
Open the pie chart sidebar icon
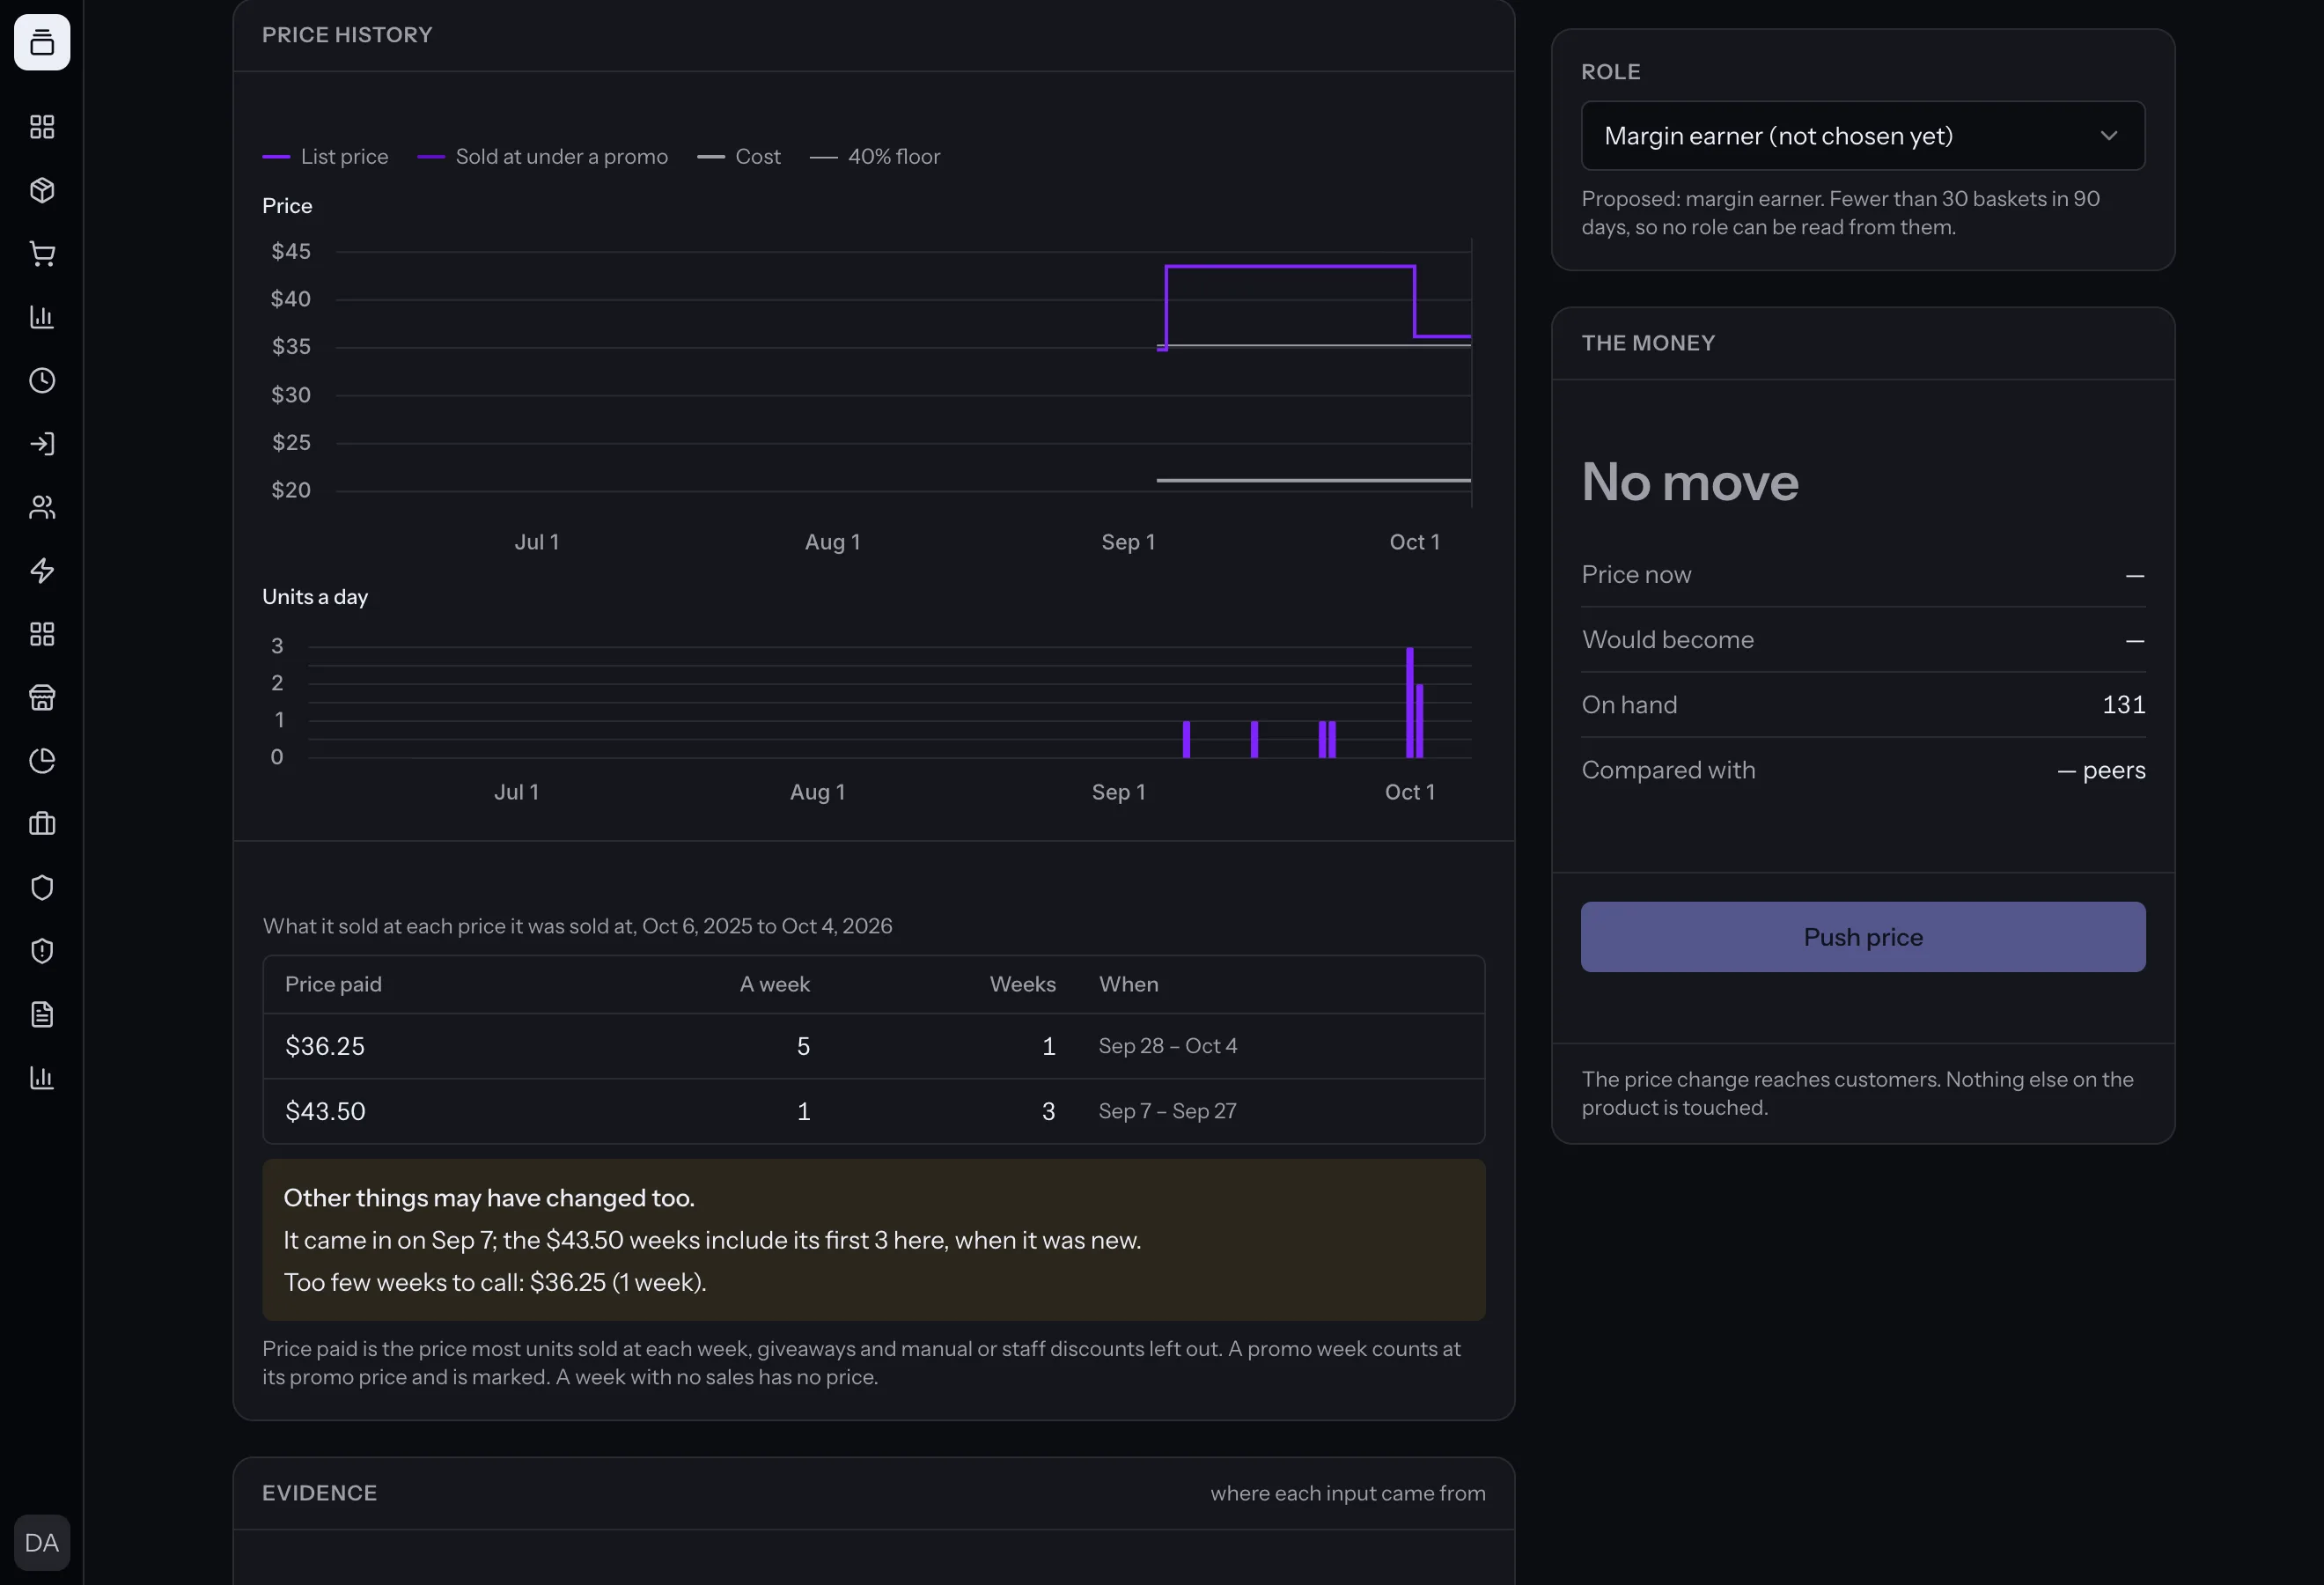coord(42,761)
